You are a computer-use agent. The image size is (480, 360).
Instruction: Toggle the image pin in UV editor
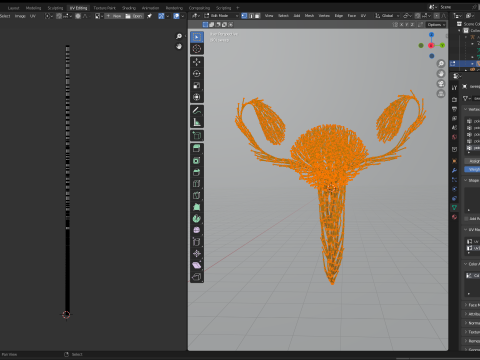point(149,16)
